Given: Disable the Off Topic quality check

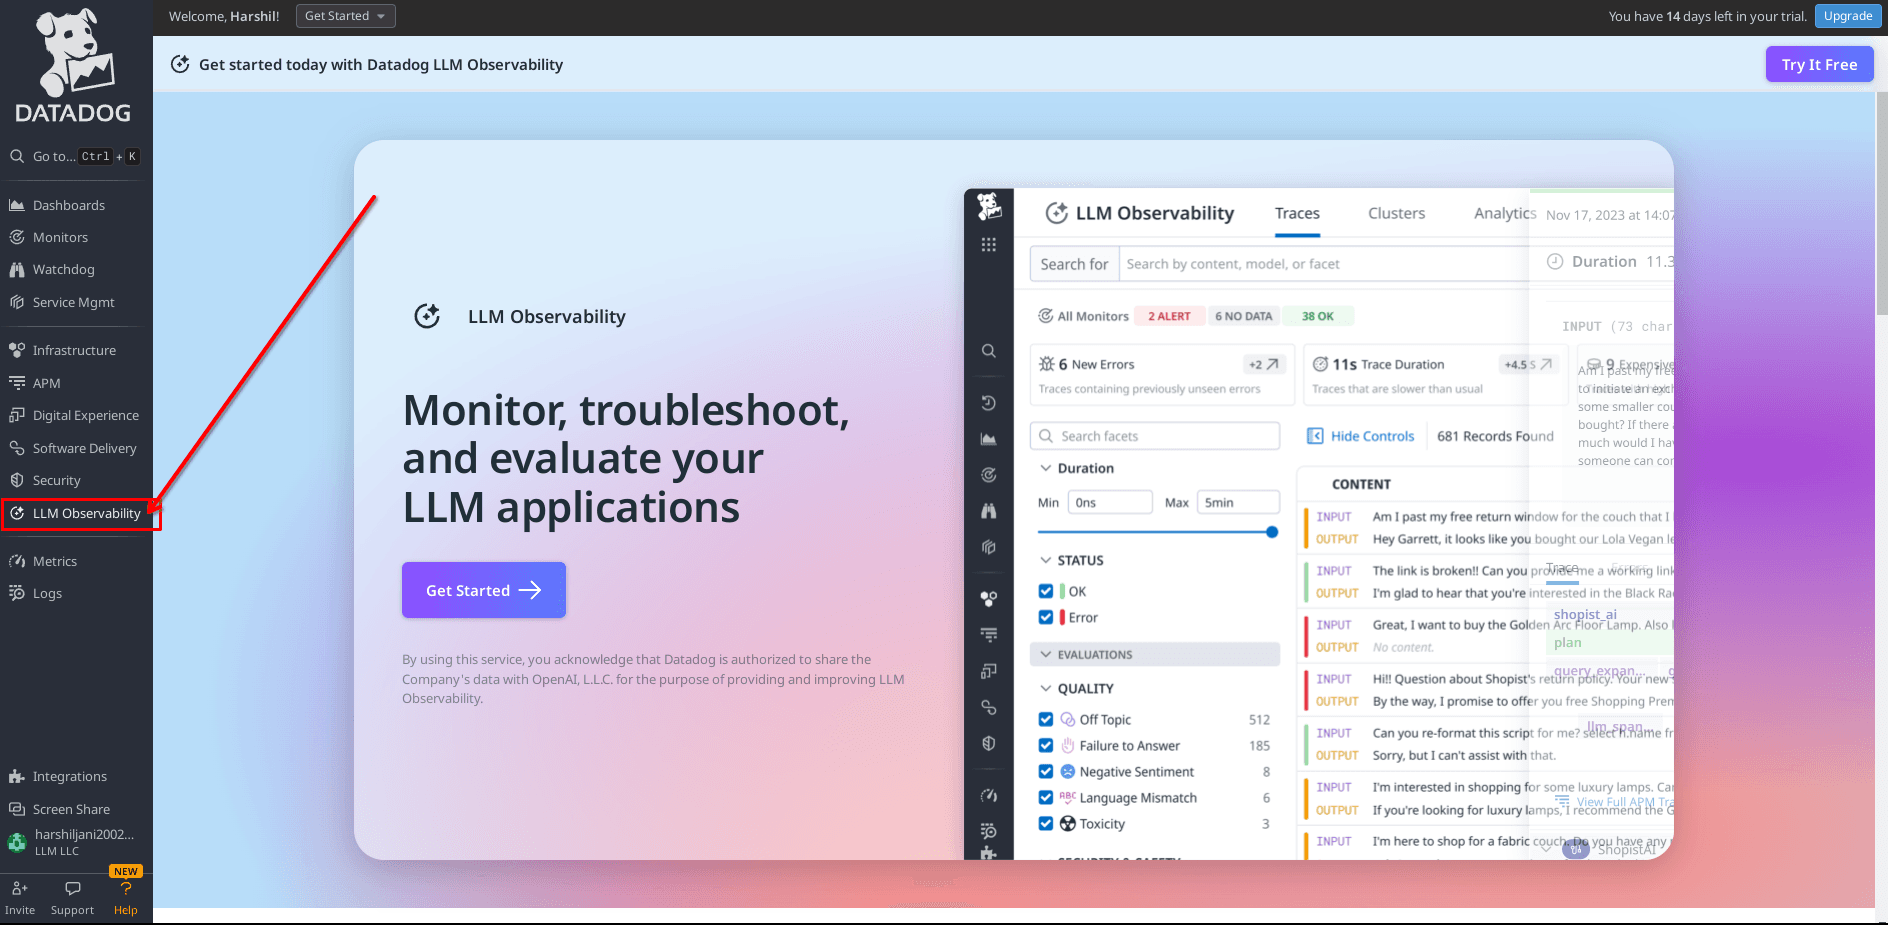Looking at the screenshot, I should click(x=1046, y=719).
